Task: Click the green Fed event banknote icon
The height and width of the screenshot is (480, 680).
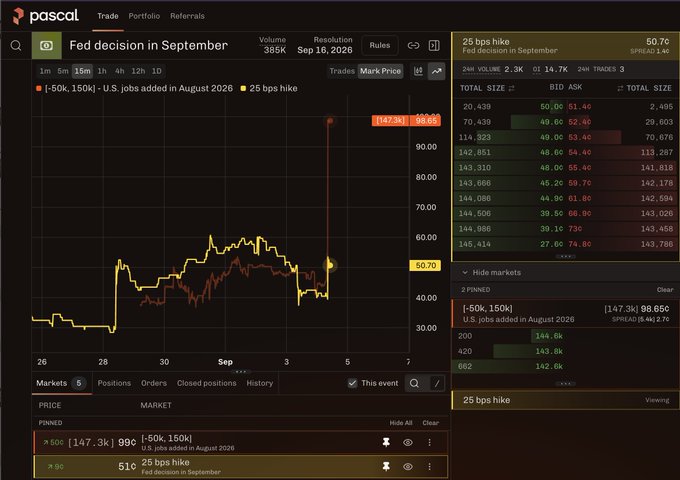Action: (x=47, y=45)
